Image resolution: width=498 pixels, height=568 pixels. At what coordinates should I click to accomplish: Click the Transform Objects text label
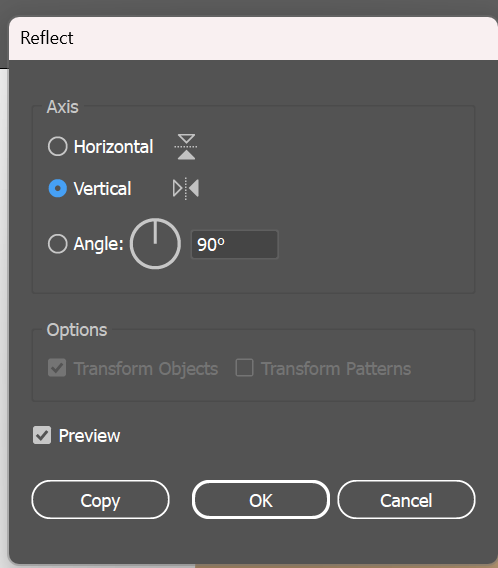[146, 369]
